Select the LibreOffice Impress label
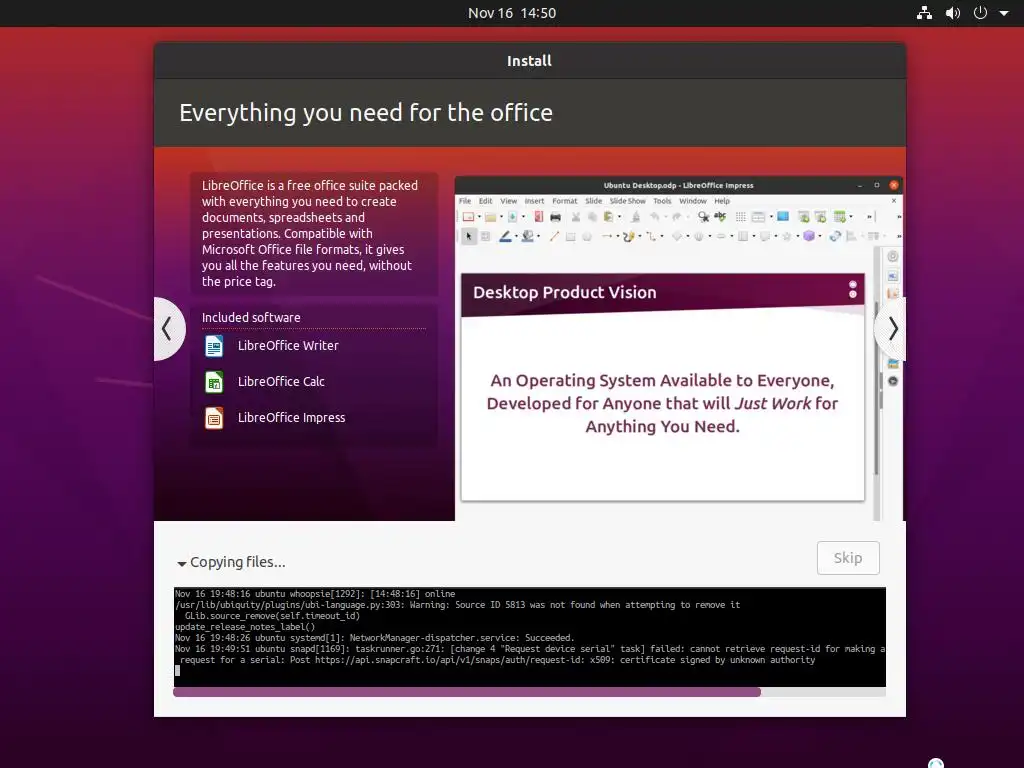This screenshot has height=768, width=1024. (291, 417)
